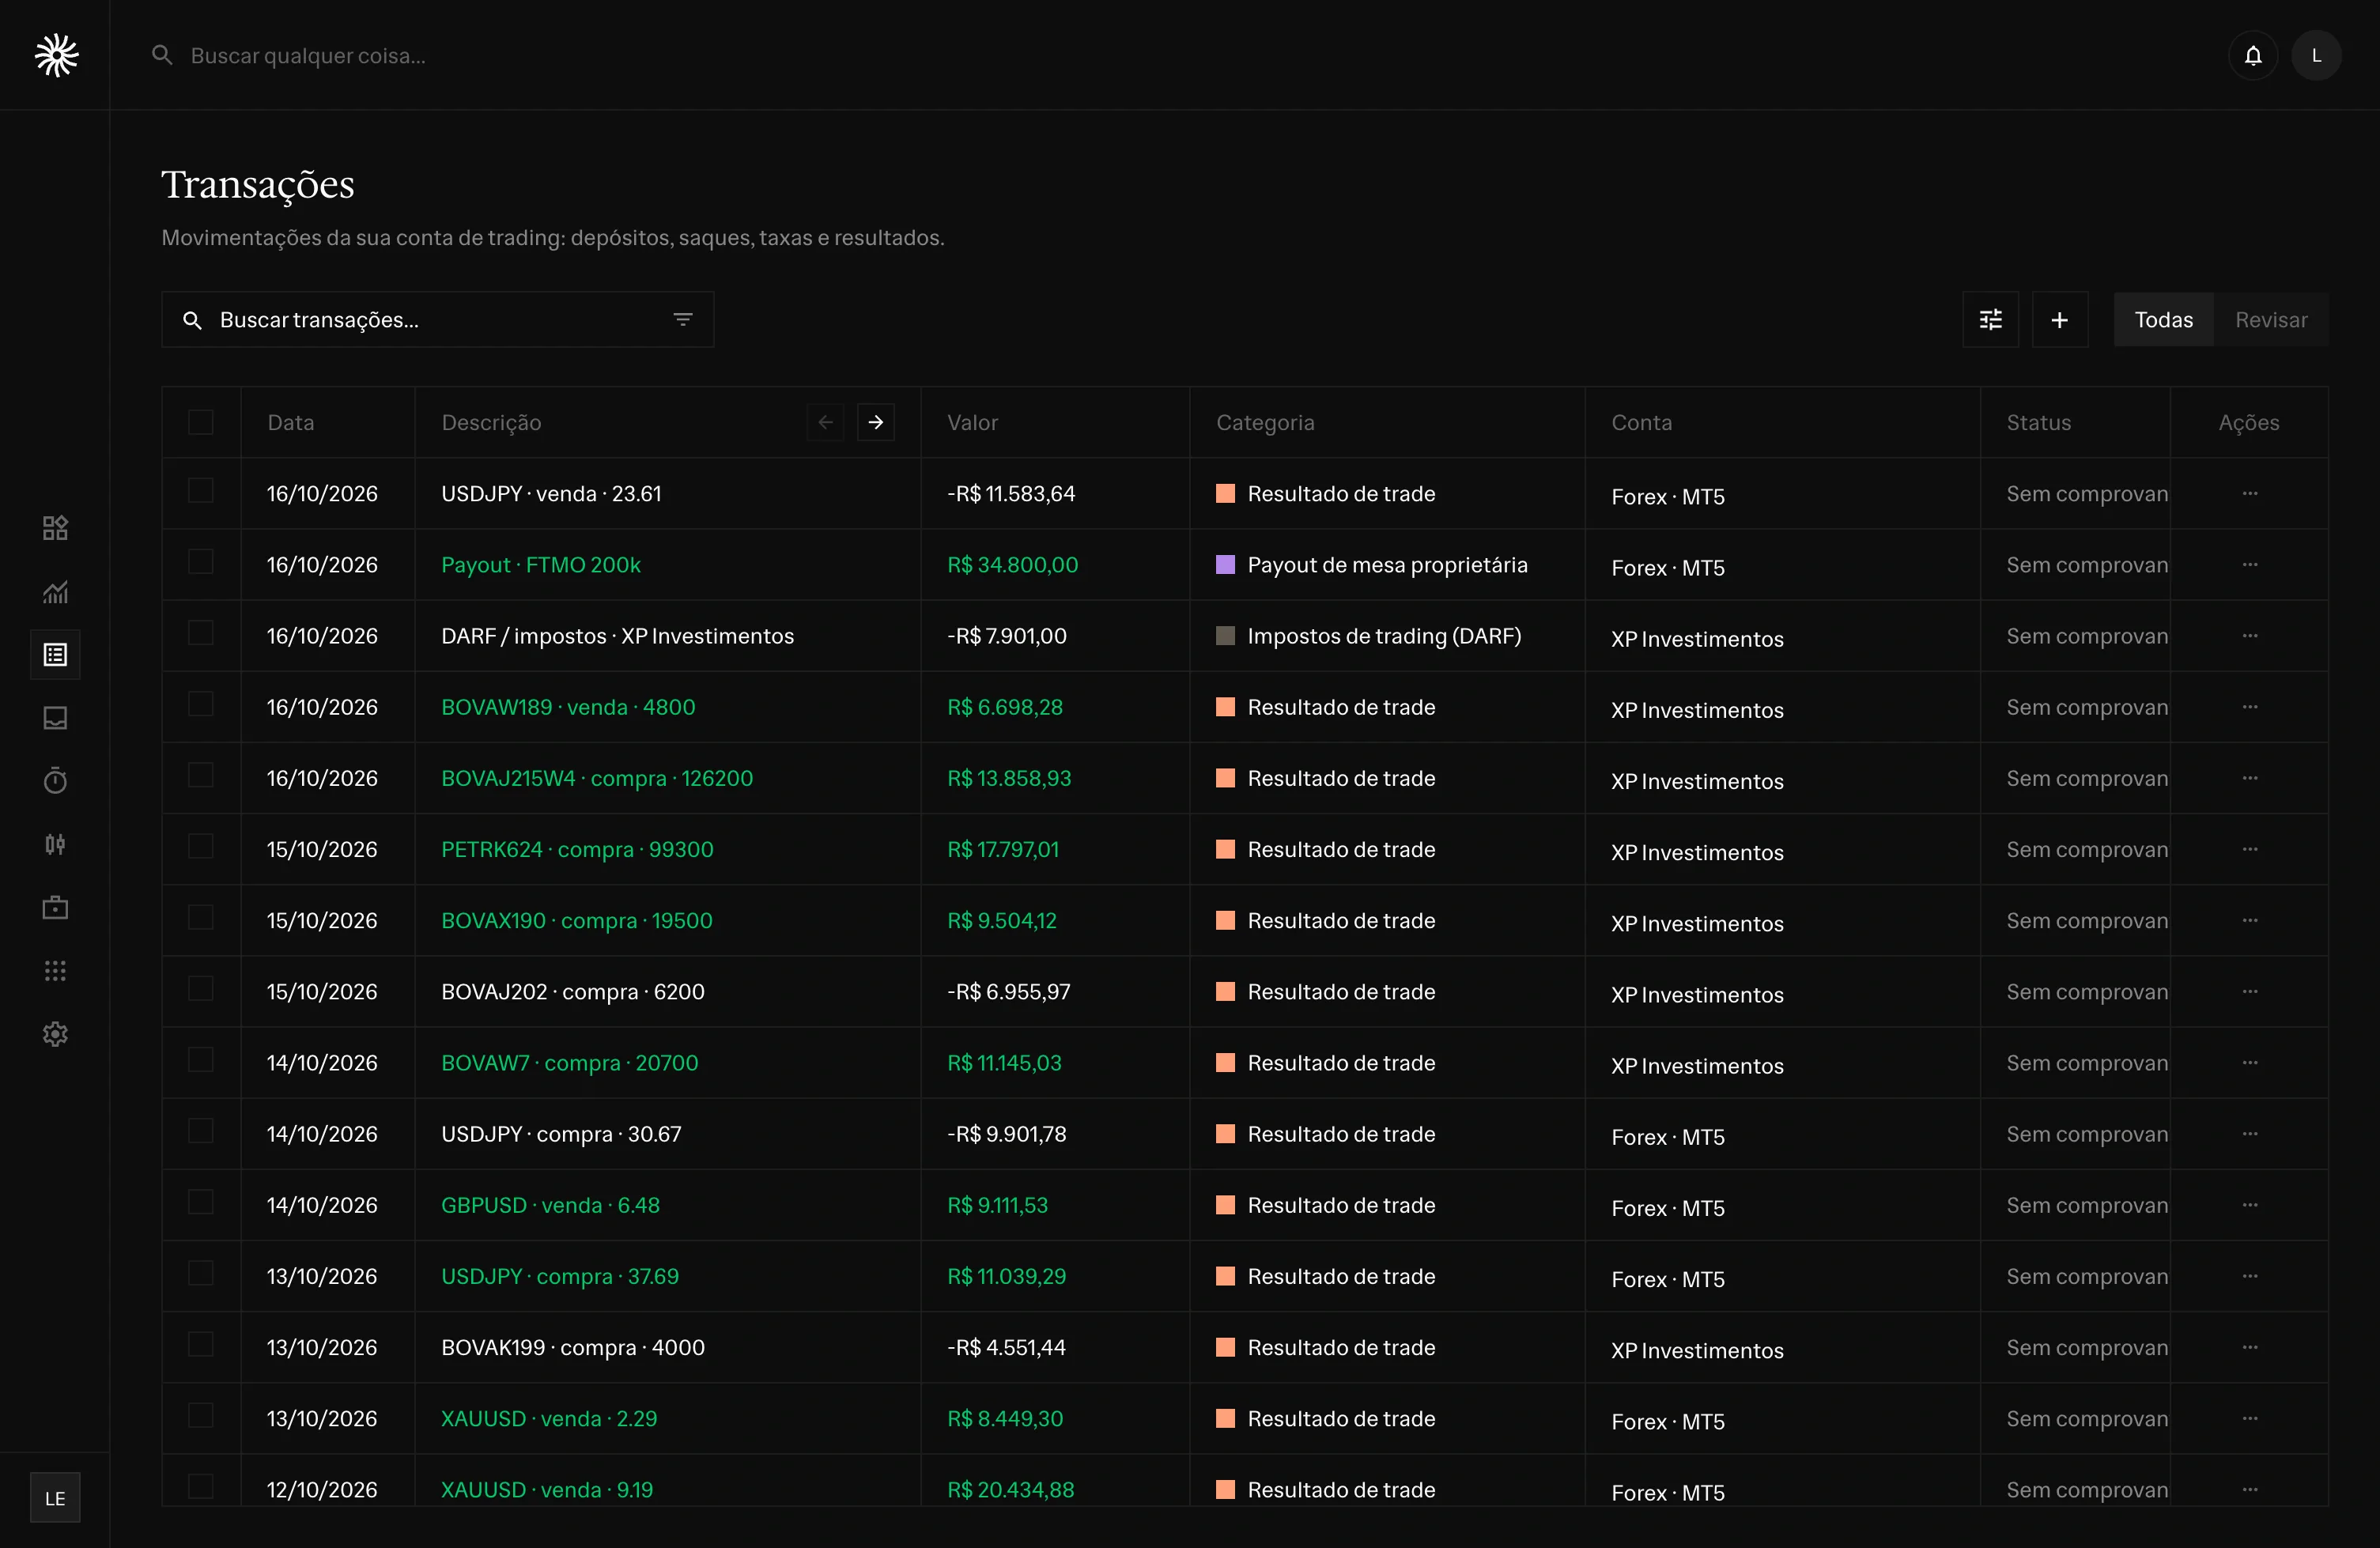The image size is (2380, 1548).
Task: Click the right arrow in Descrição header
Action: click(x=876, y=422)
